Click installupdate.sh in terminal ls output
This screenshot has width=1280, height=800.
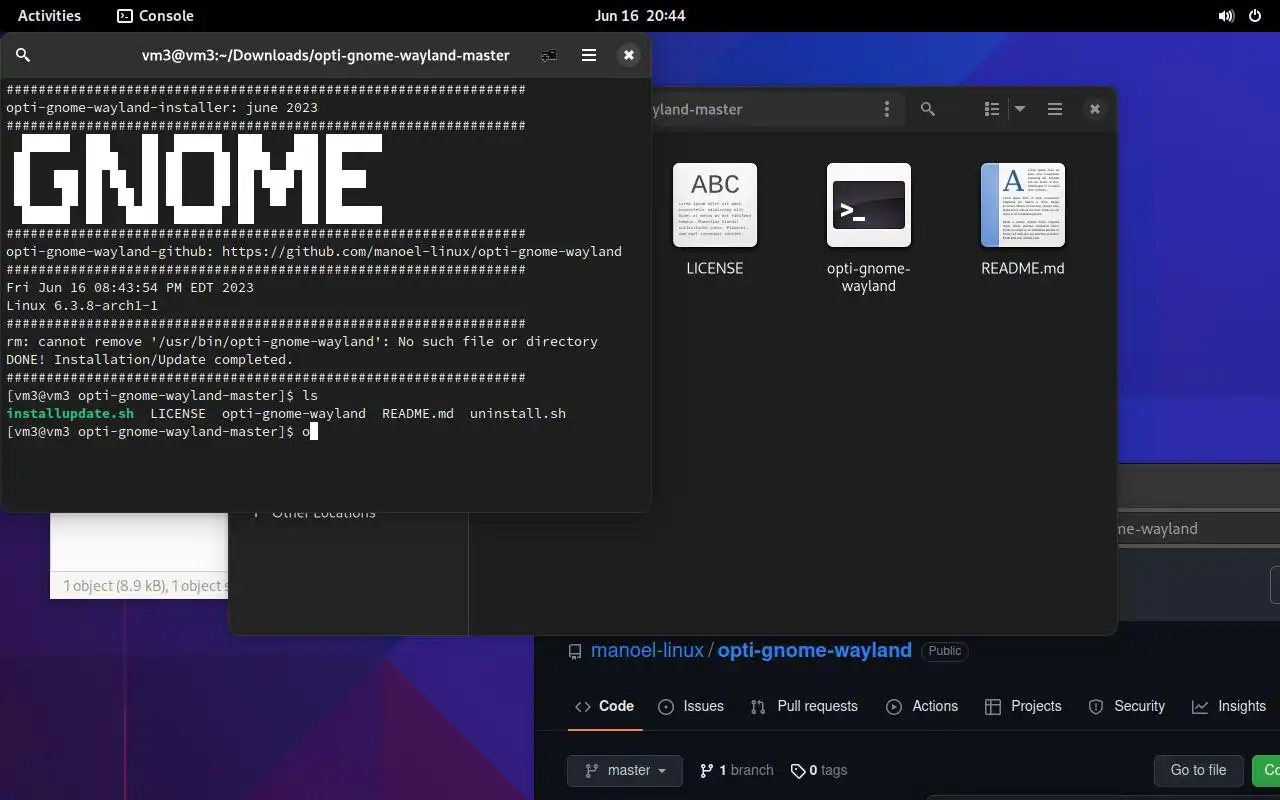[70, 413]
